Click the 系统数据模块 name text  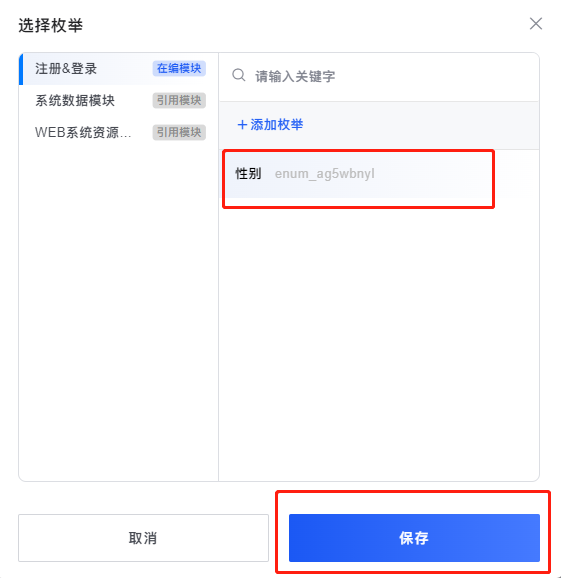coord(75,101)
